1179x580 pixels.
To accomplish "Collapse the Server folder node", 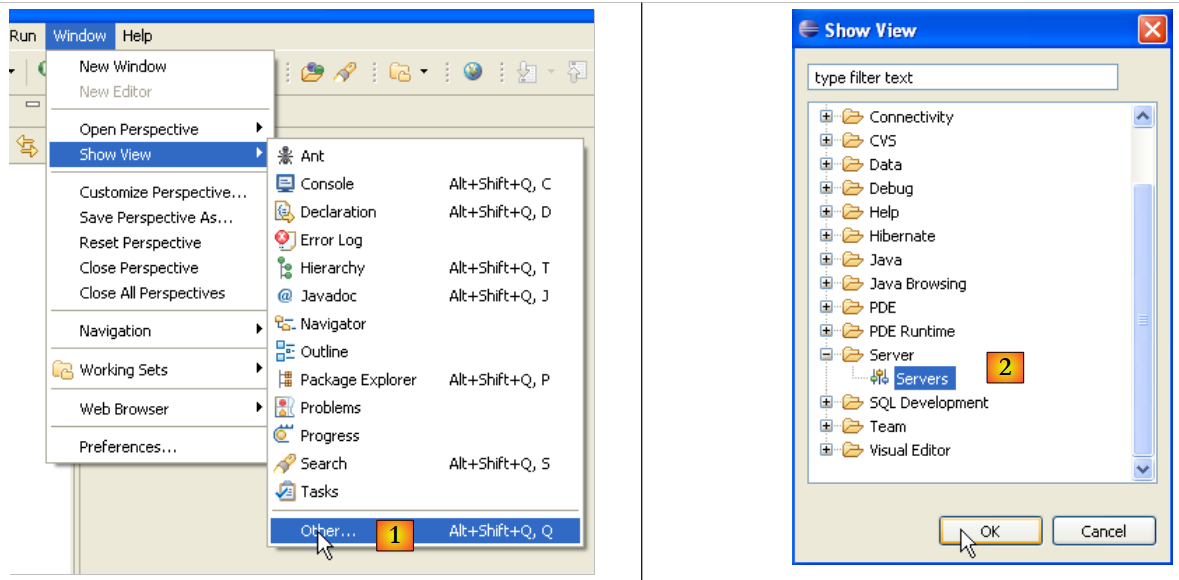I will [826, 355].
